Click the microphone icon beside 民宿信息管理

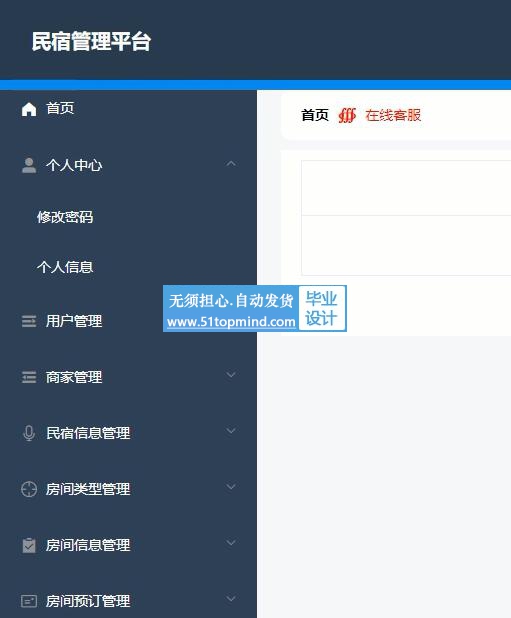tap(29, 433)
